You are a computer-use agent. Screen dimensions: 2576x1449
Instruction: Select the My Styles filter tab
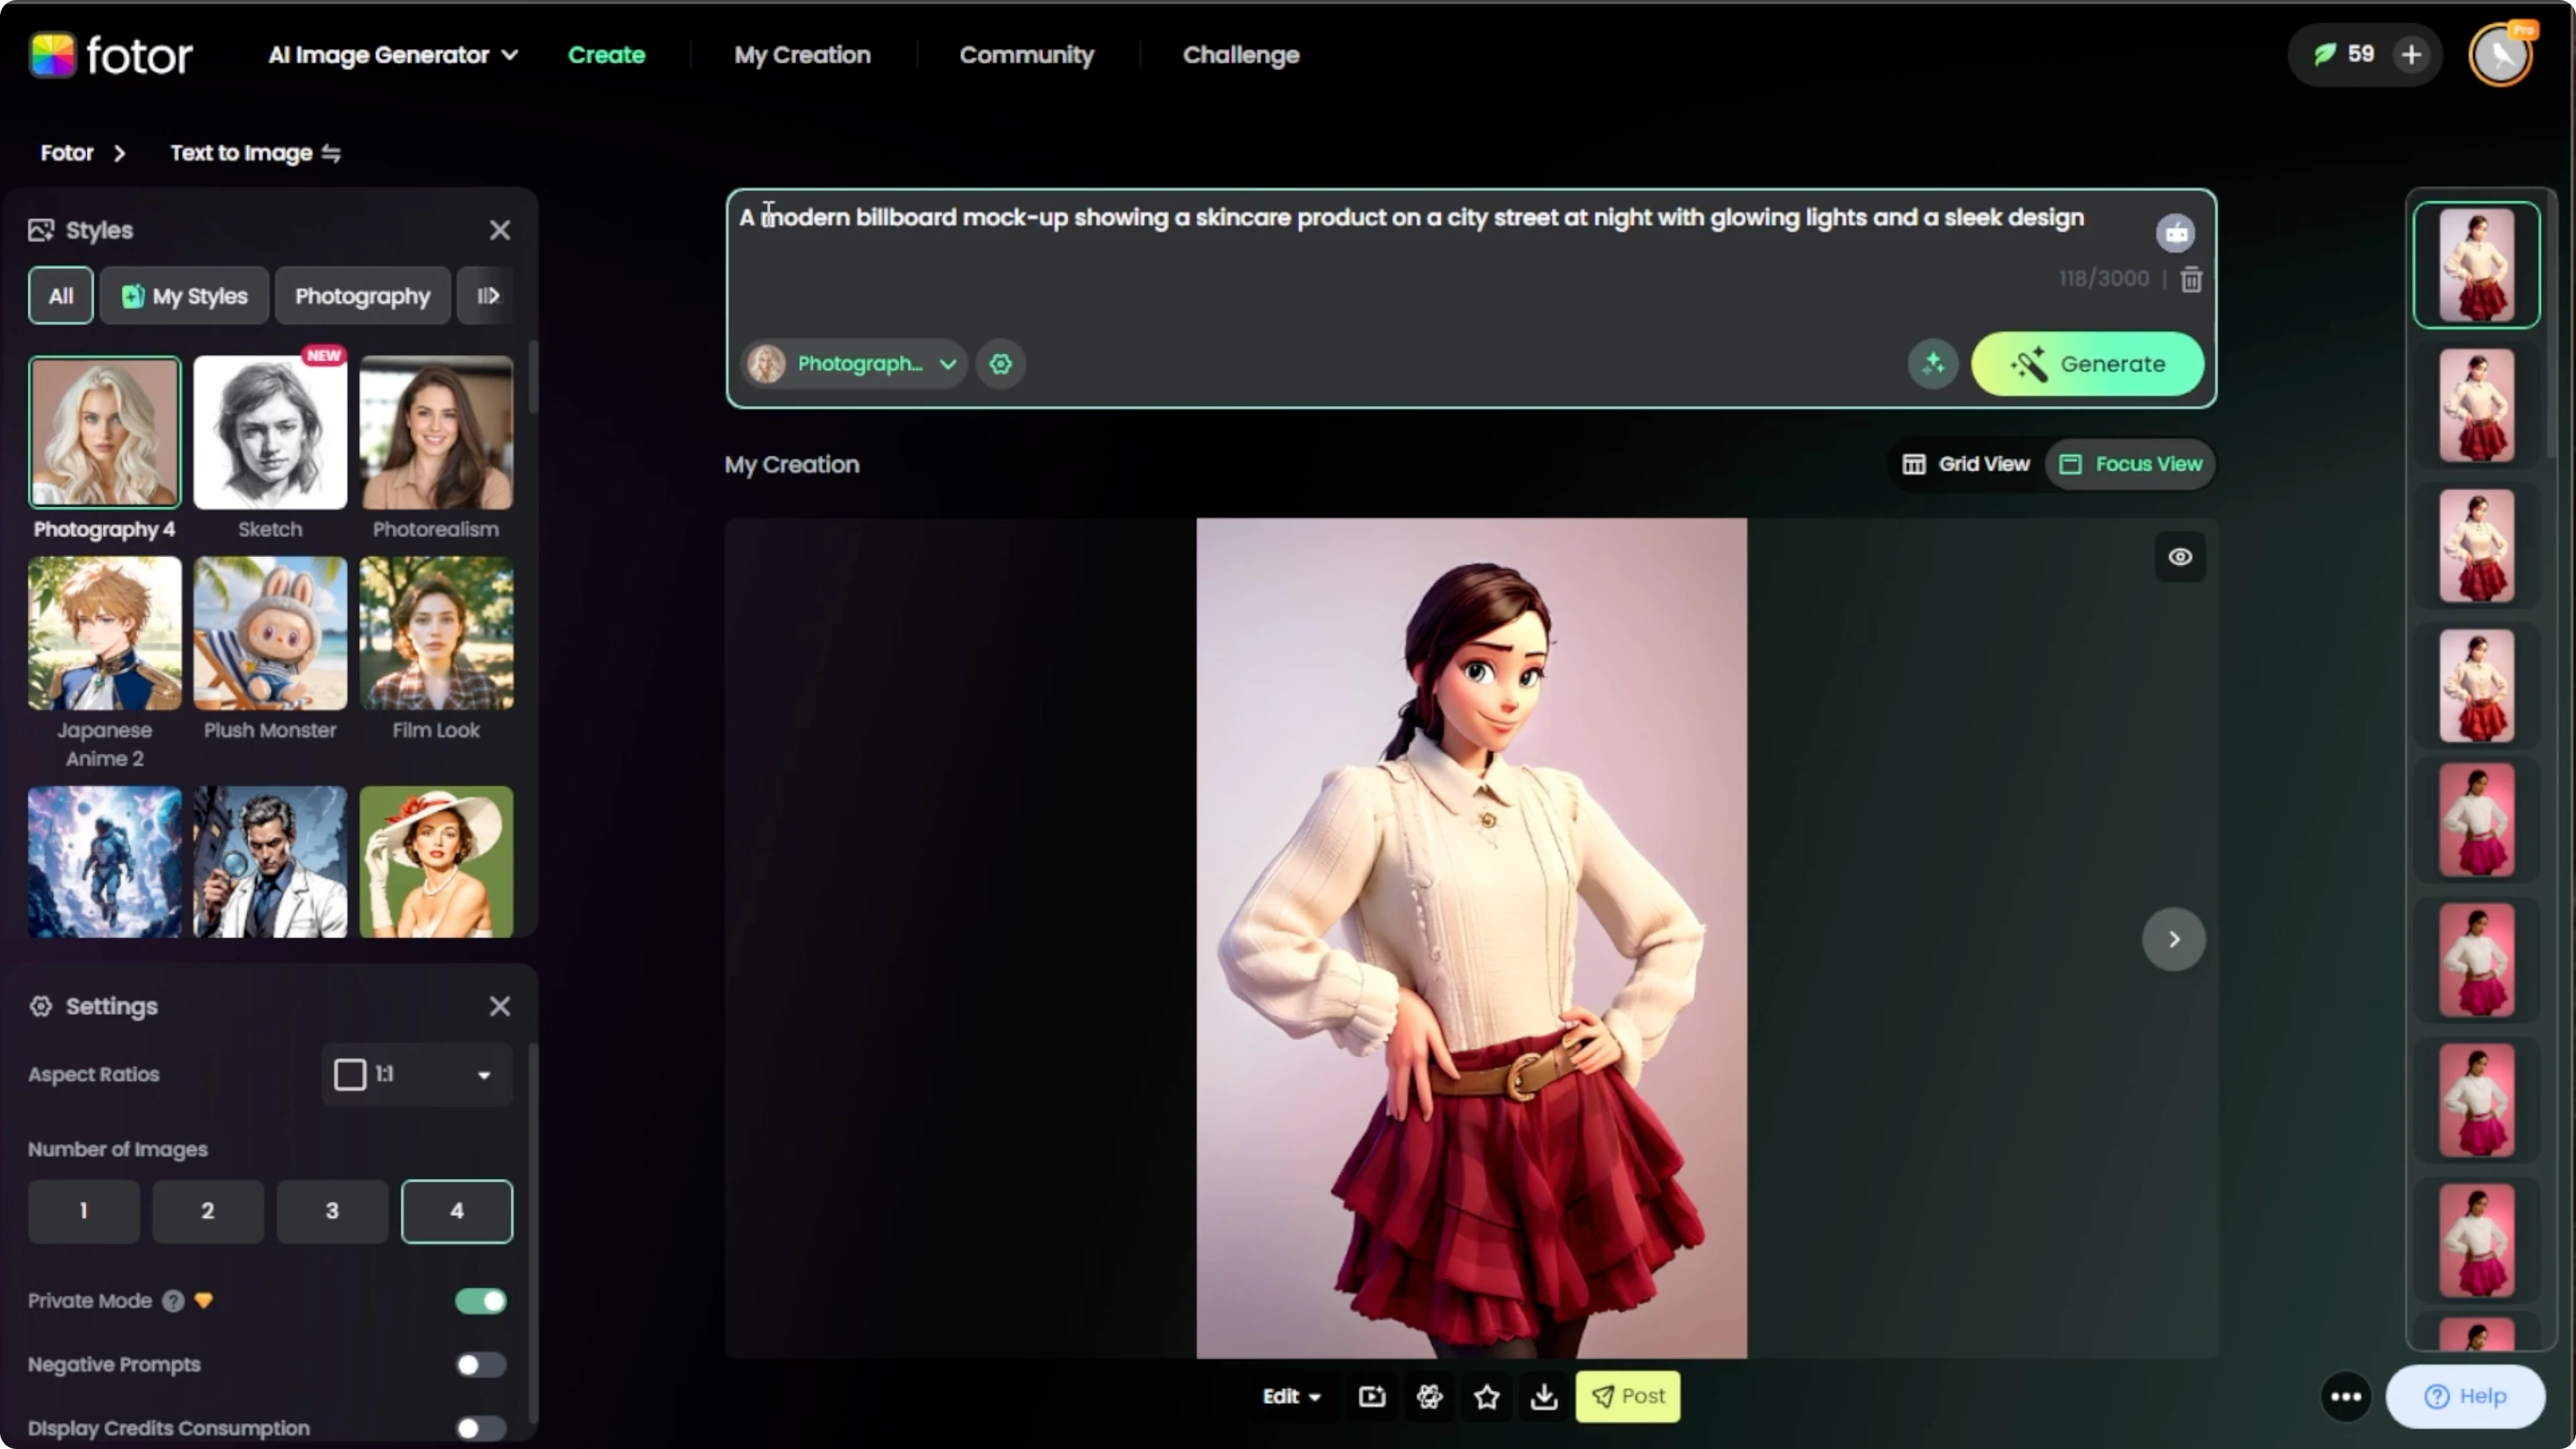184,296
